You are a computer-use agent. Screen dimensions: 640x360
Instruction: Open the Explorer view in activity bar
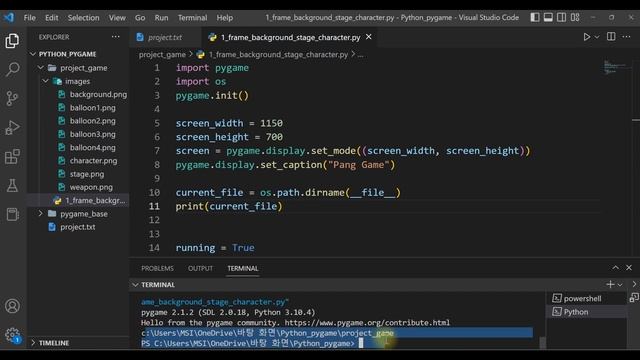pyautogui.click(x=12, y=41)
